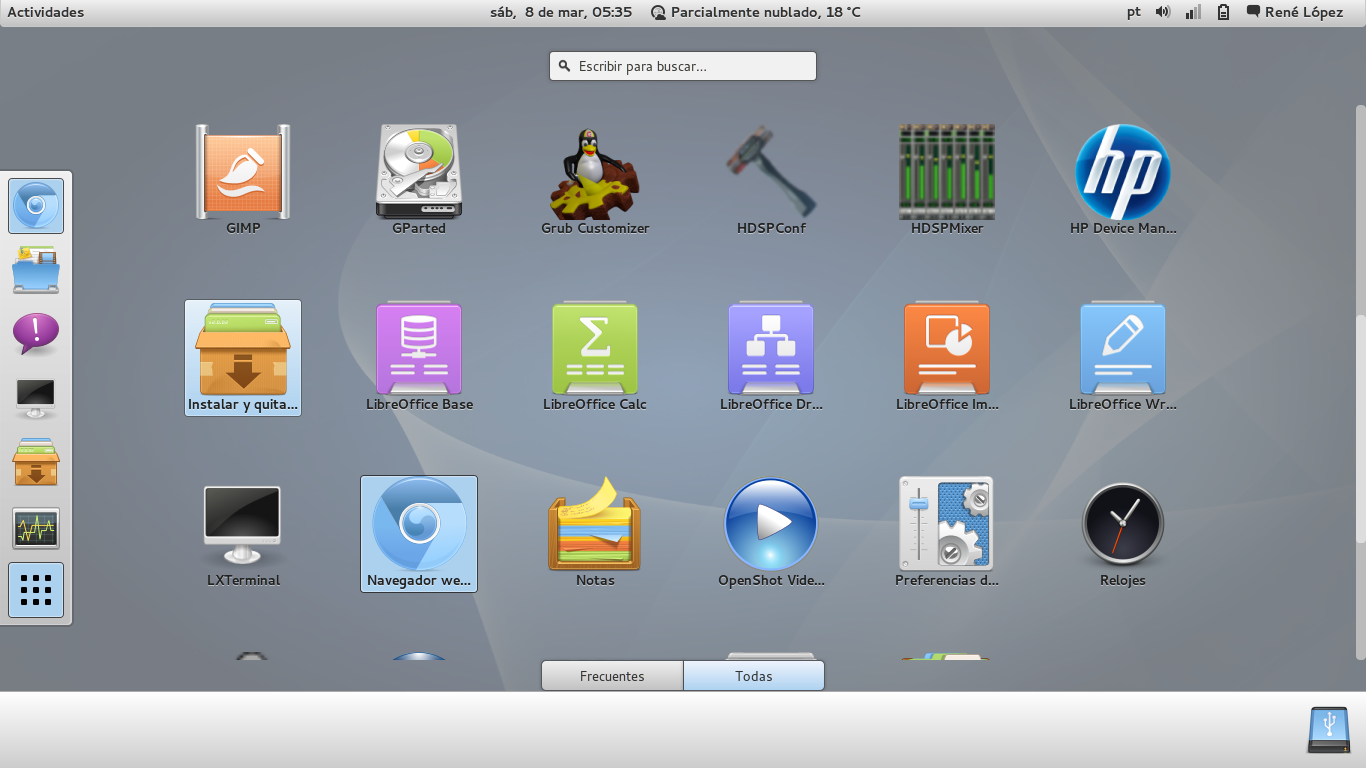1366x768 pixels.
Task: Toggle the show applications grid button
Action: [x=36, y=590]
